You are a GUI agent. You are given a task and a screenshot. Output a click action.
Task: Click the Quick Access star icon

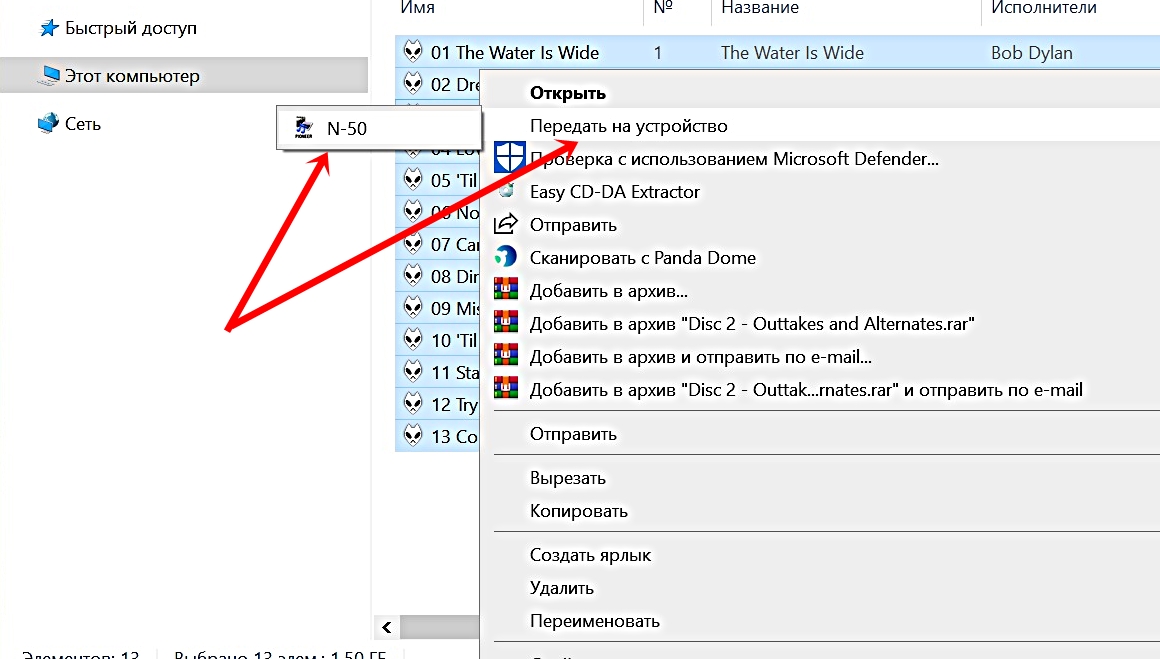[x=49, y=28]
